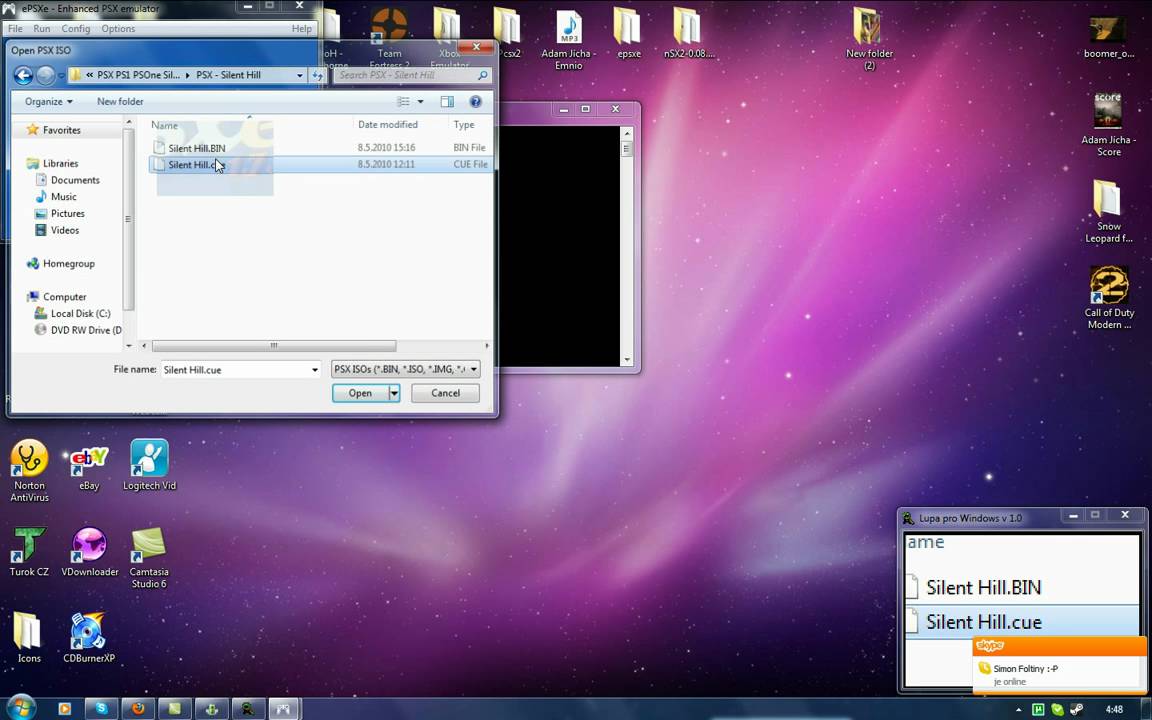The height and width of the screenshot is (720, 1152).
Task: Open the Run menu in ePSXe
Action: pos(42,29)
